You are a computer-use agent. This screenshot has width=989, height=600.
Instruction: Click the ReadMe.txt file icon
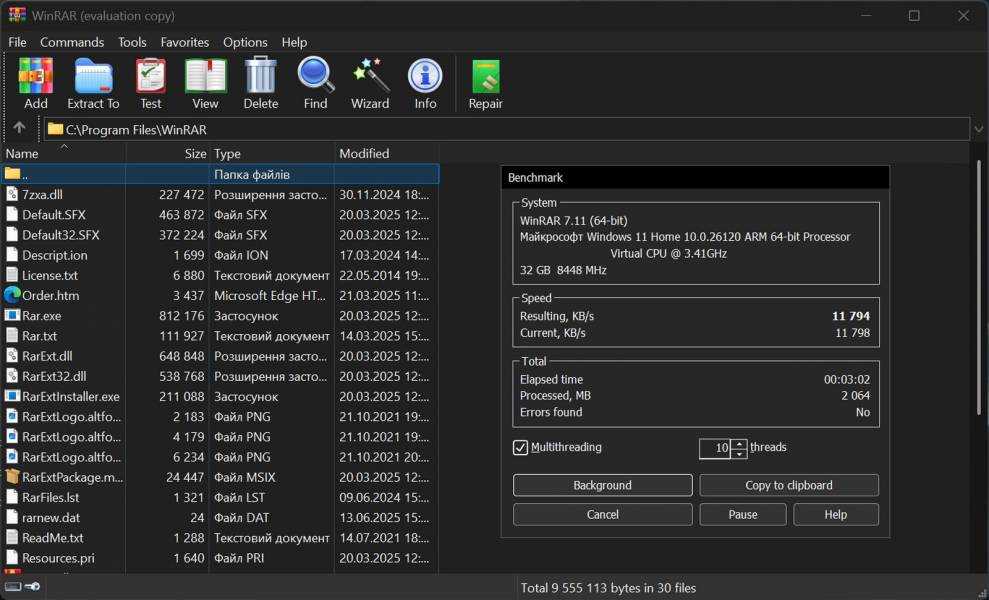(x=12, y=538)
